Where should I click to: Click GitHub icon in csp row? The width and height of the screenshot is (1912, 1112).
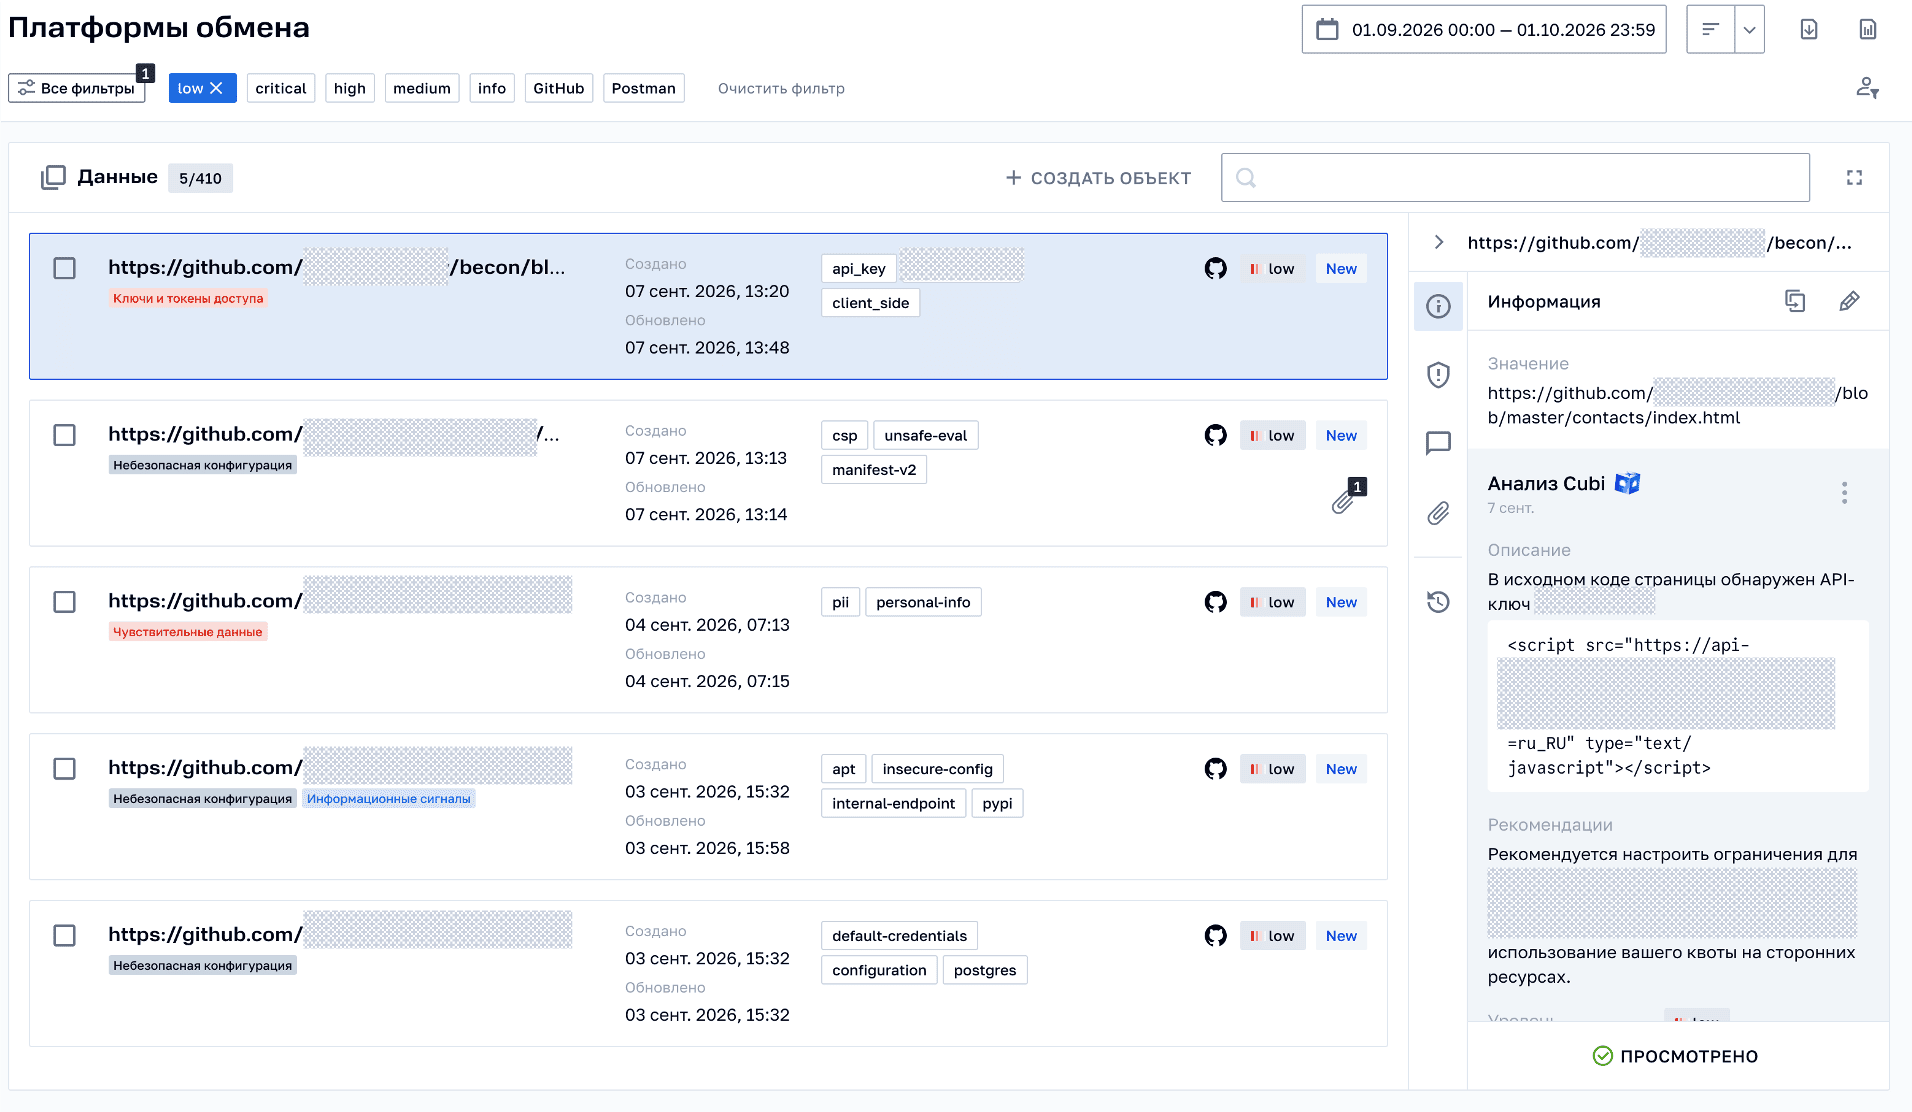click(1215, 435)
